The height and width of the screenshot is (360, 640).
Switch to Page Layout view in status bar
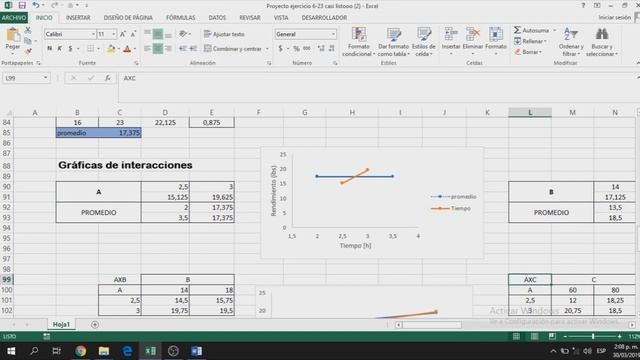pyautogui.click(x=534, y=336)
